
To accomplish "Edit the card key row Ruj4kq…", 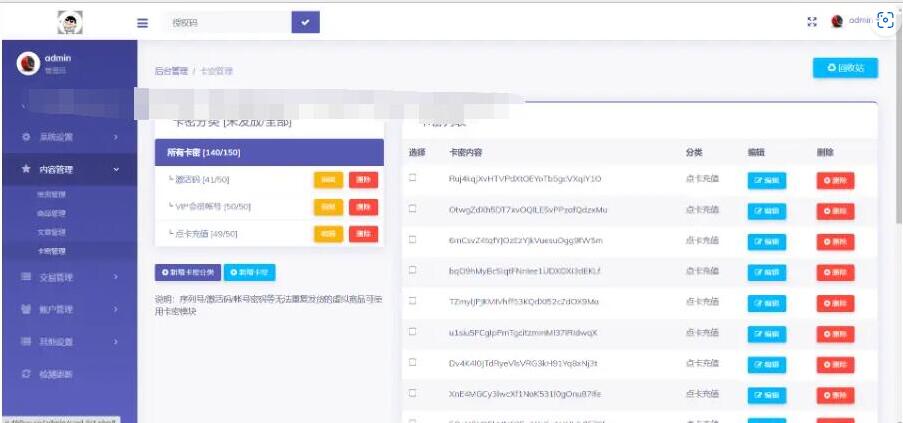I will tap(767, 181).
